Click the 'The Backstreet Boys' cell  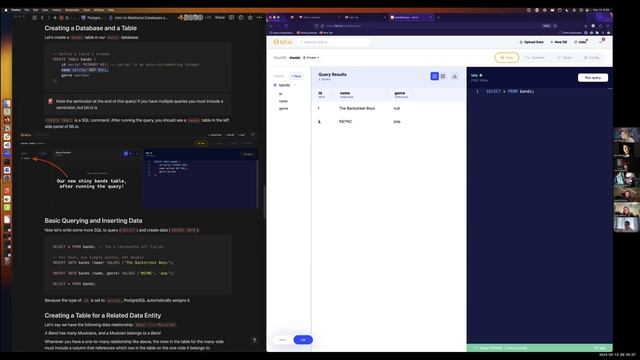[x=357, y=109]
